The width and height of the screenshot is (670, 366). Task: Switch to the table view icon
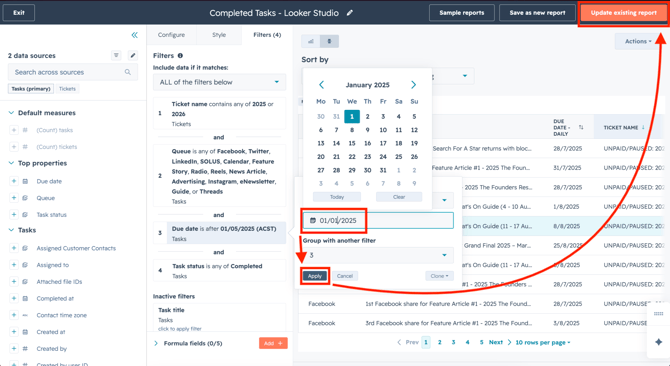tap(329, 41)
